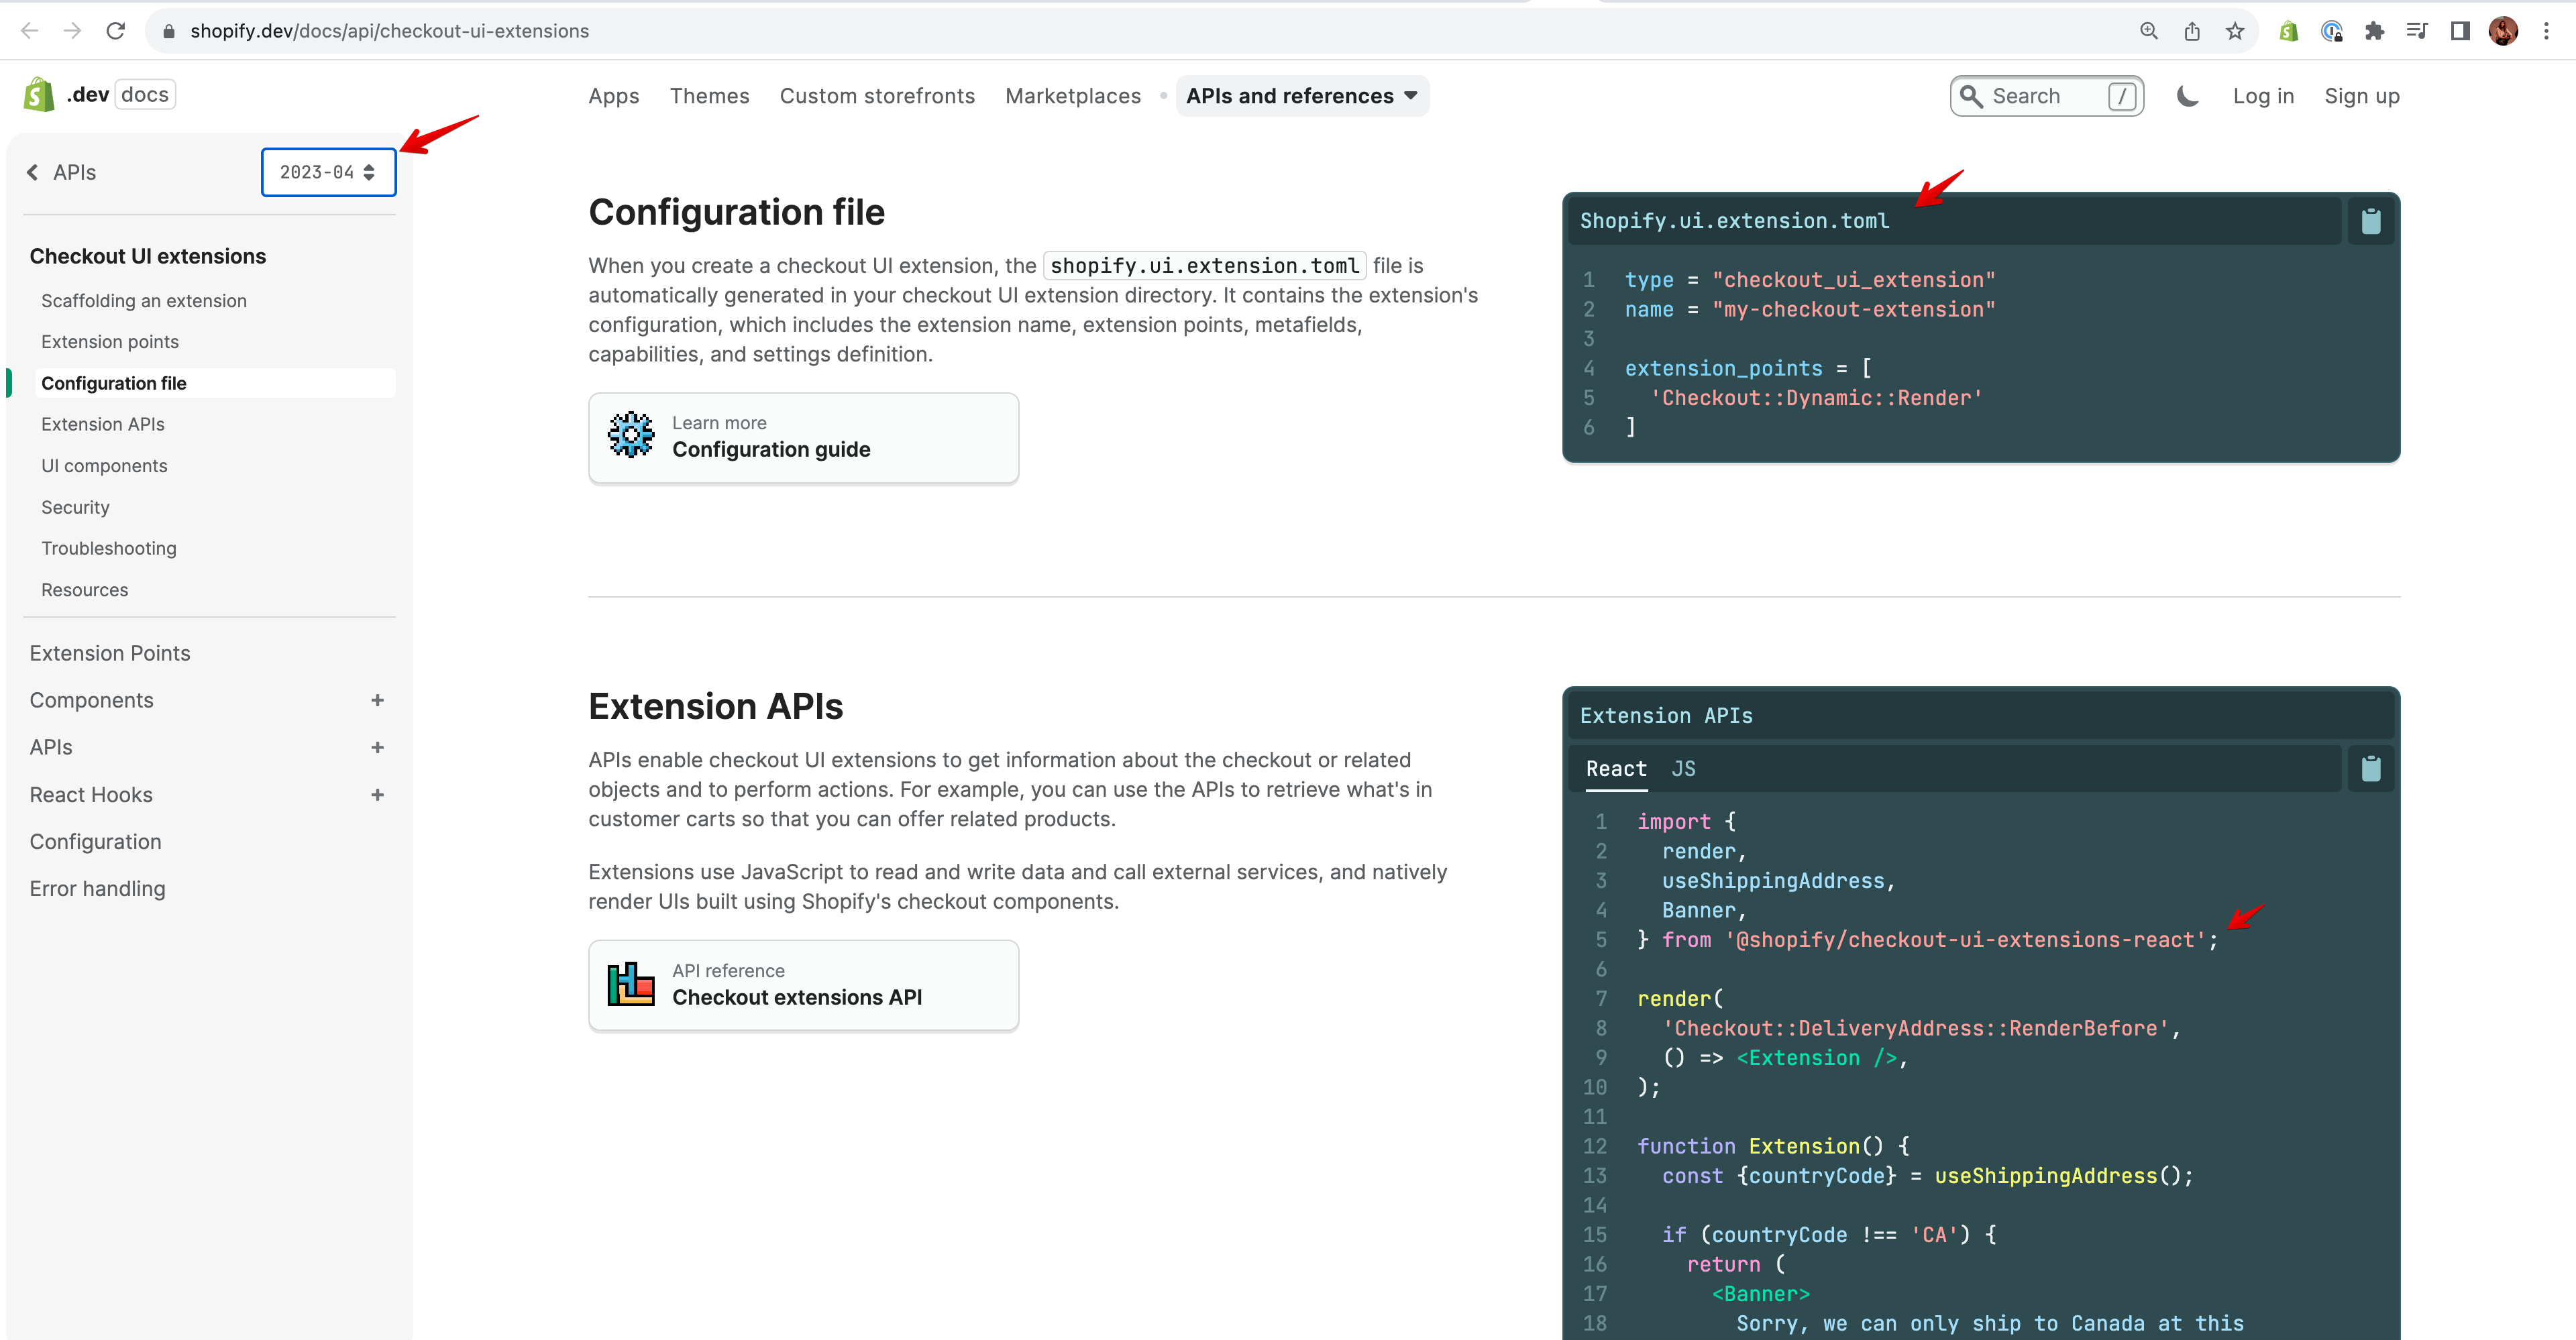Viewport: 2576px width, 1340px height.
Task: Click the browser address bar URL
Action: click(390, 31)
